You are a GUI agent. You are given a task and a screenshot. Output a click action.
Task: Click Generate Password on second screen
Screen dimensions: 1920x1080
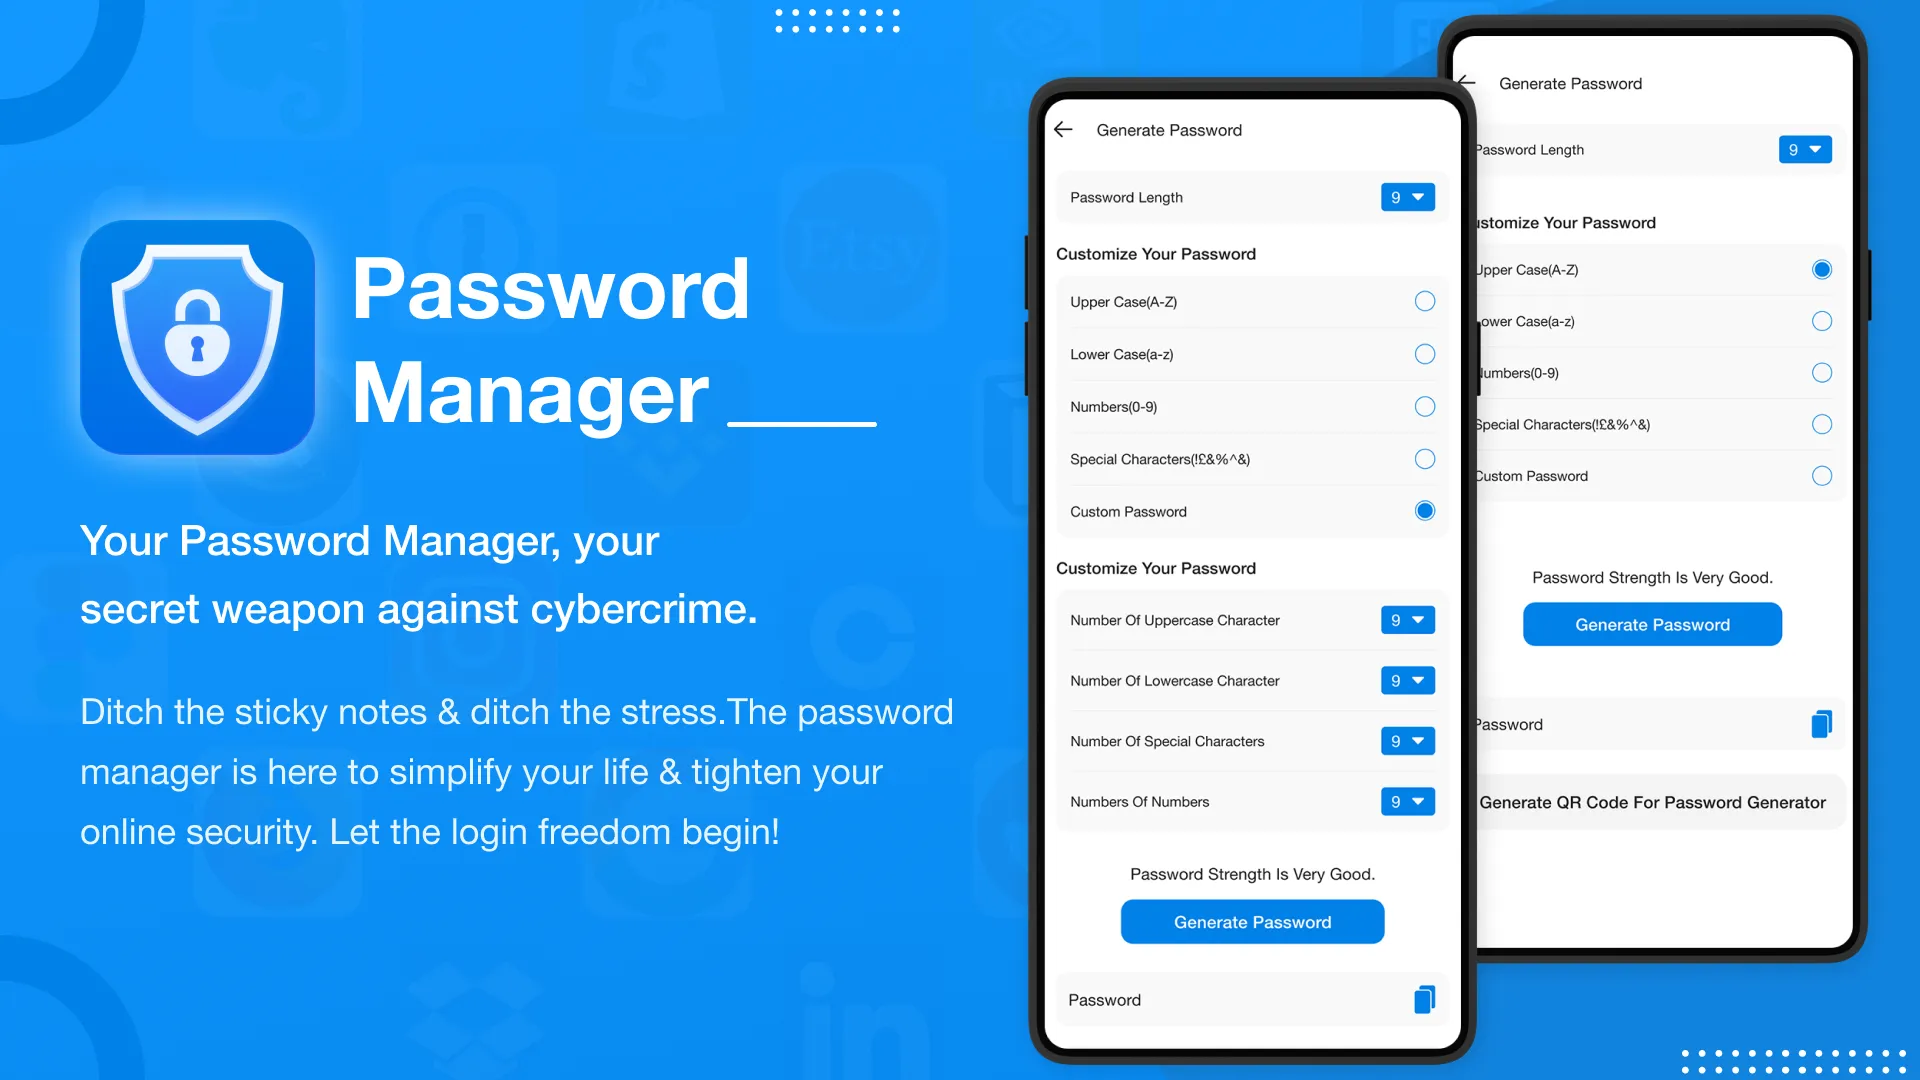tap(1652, 624)
